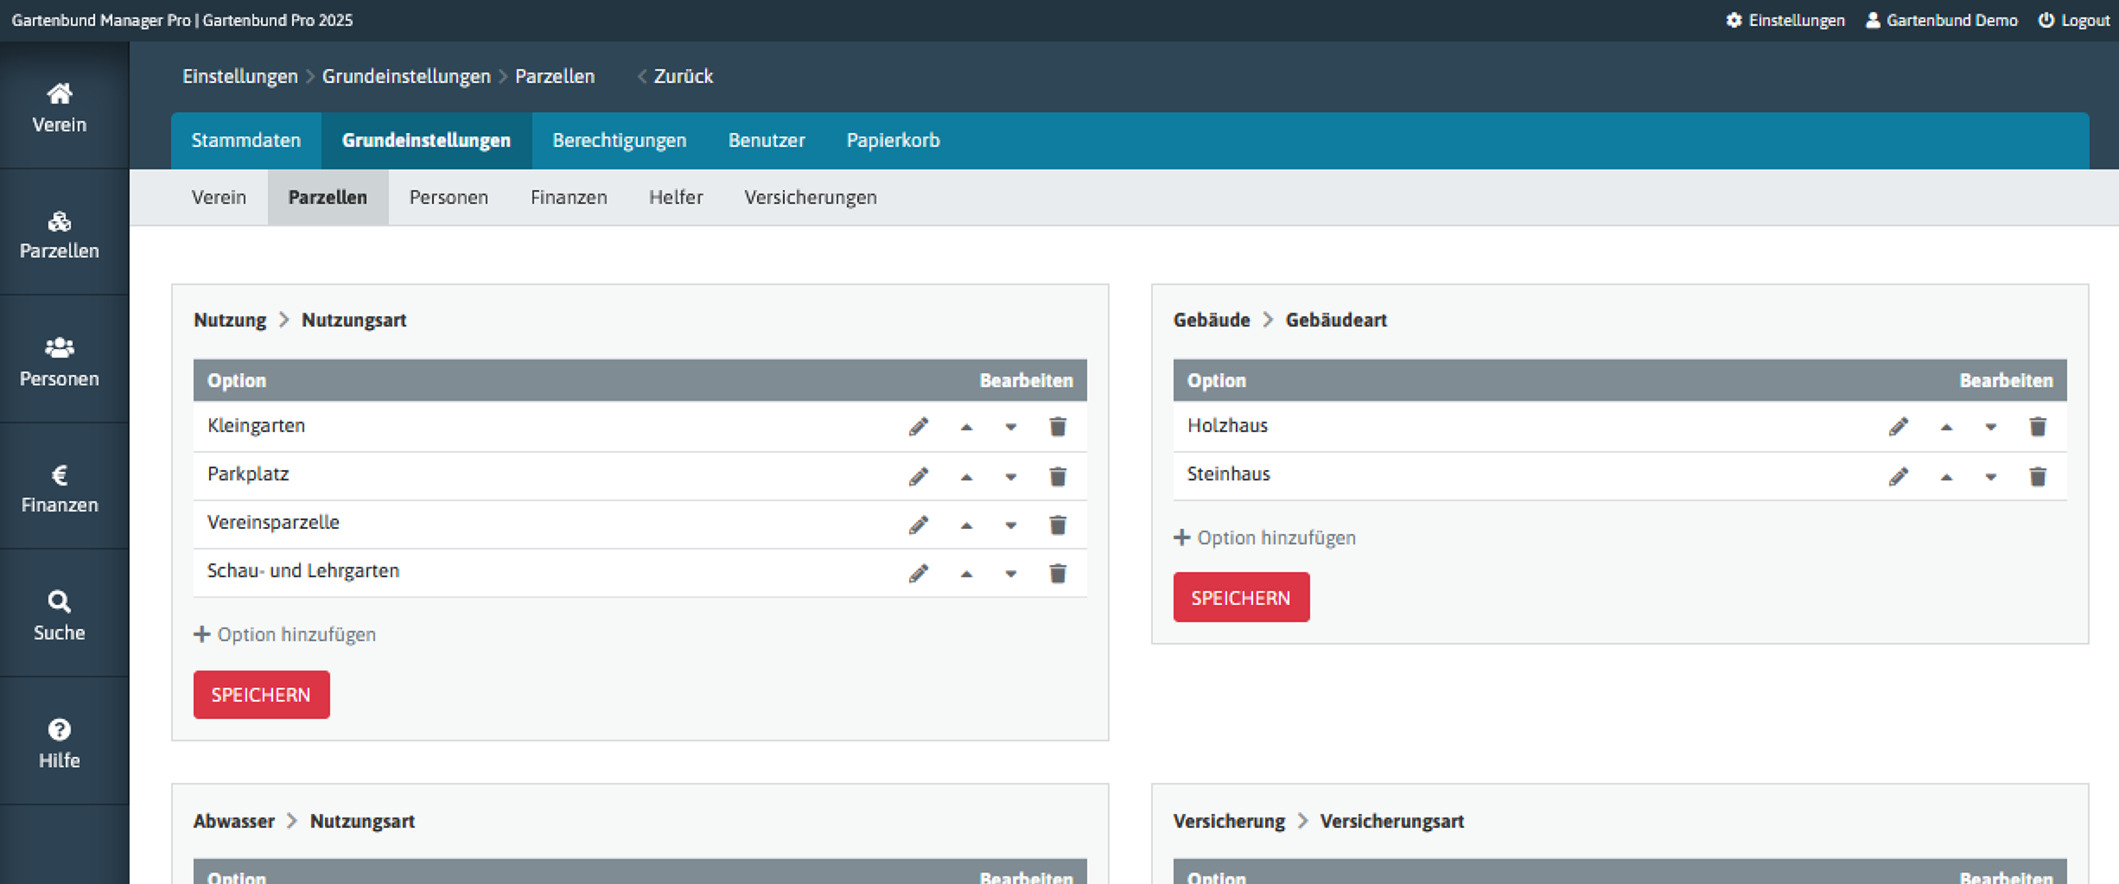Click the trash icon for Steinhaus
This screenshot has height=884, width=2119.
(2037, 476)
